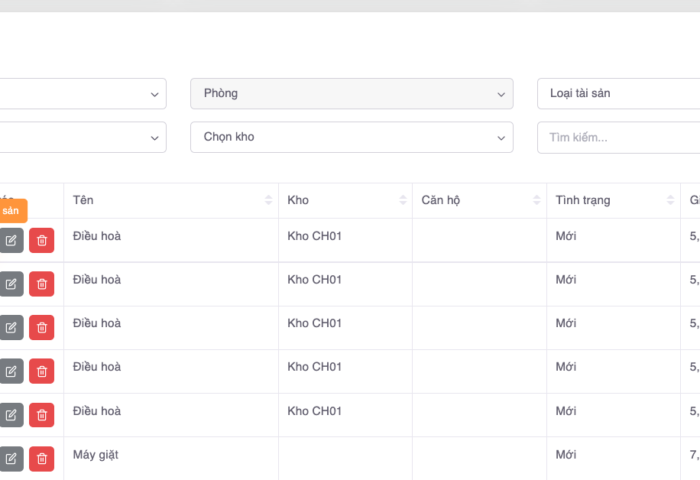Sort by Tình trạng column header
This screenshot has width=700, height=480.
612,200
